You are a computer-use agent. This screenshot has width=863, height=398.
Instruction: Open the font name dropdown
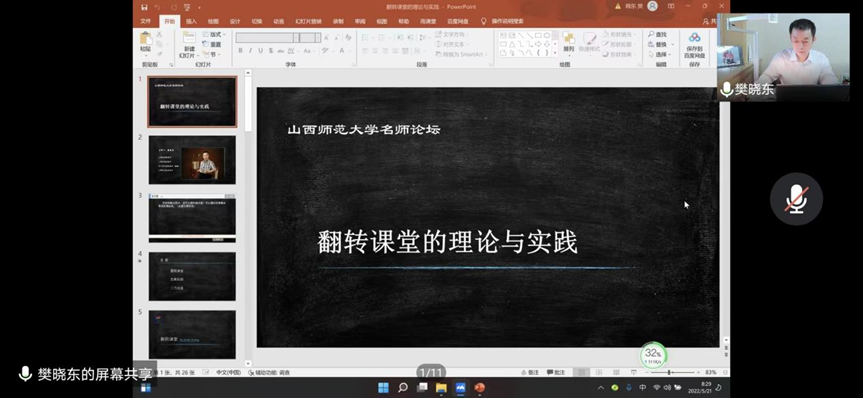click(296, 37)
